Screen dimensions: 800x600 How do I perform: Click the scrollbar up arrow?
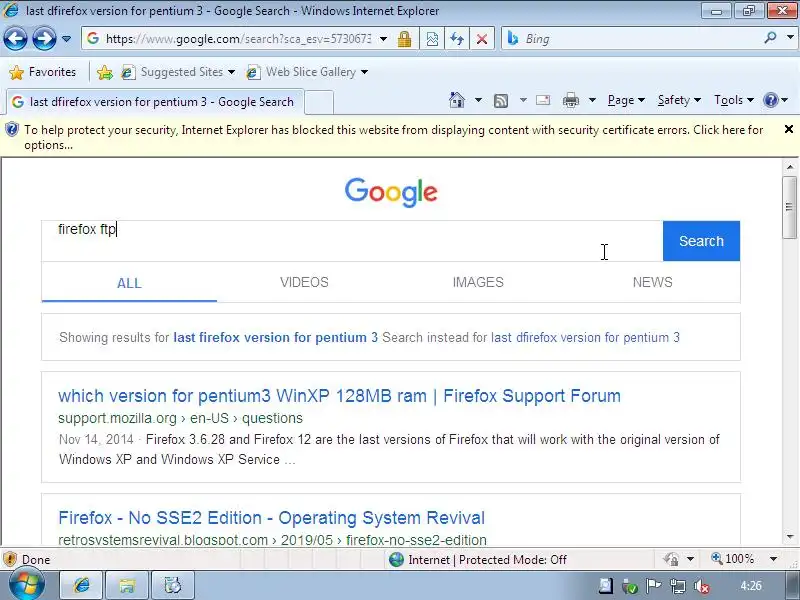790,167
